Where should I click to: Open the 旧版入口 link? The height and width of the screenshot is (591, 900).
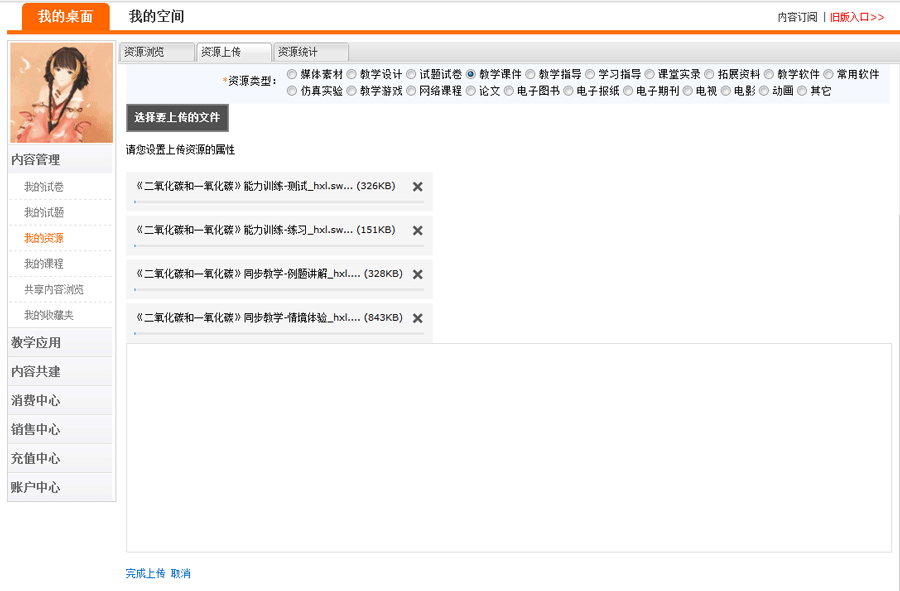[x=857, y=17]
